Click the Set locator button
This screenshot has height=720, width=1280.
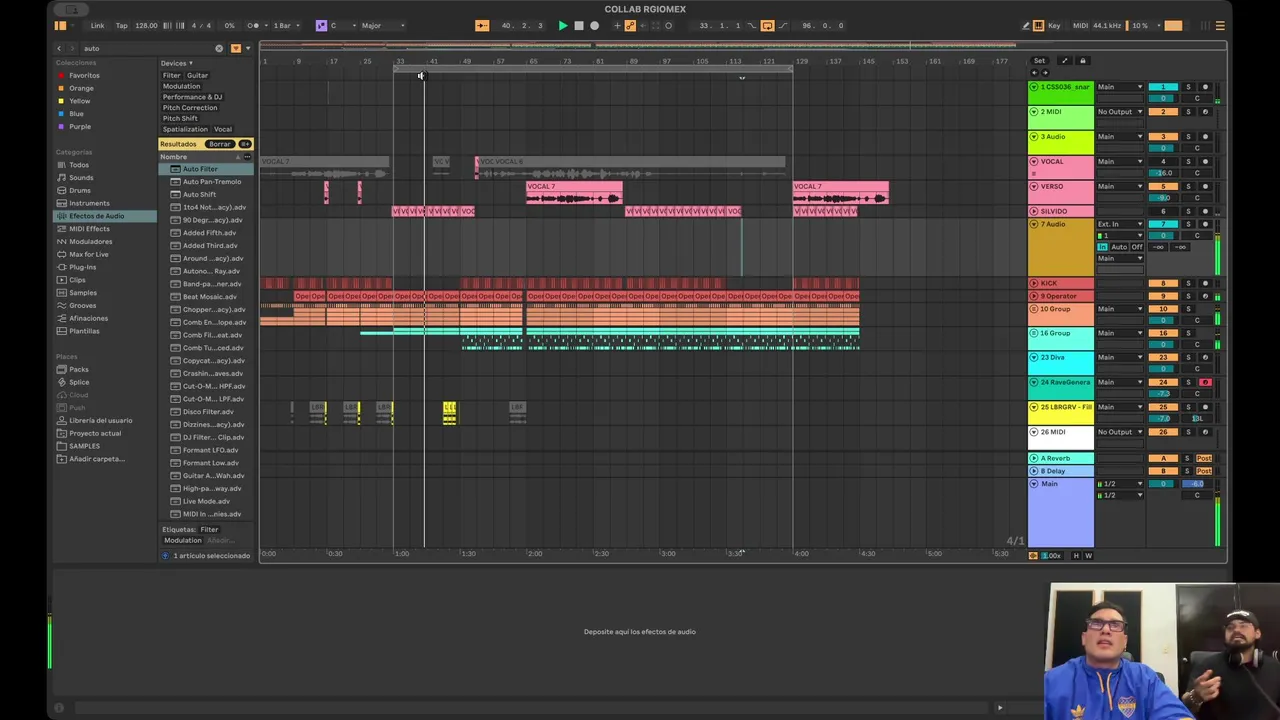click(x=1039, y=61)
